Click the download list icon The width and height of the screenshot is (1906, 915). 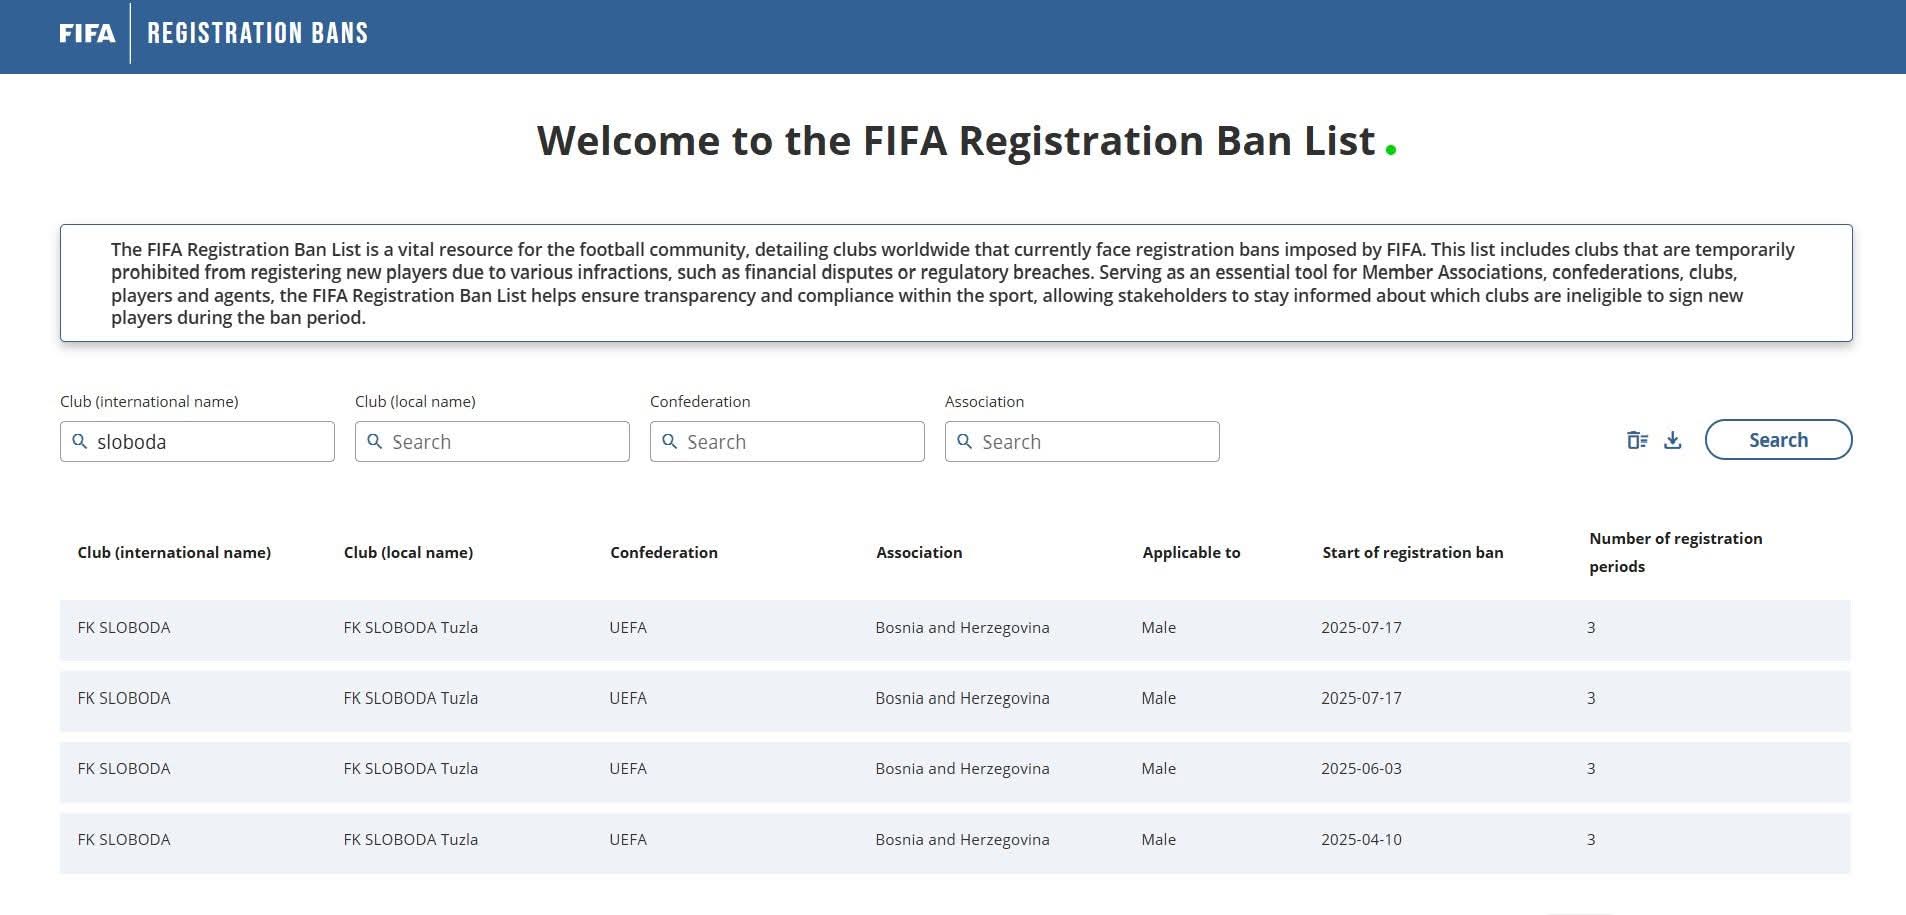click(x=1673, y=440)
